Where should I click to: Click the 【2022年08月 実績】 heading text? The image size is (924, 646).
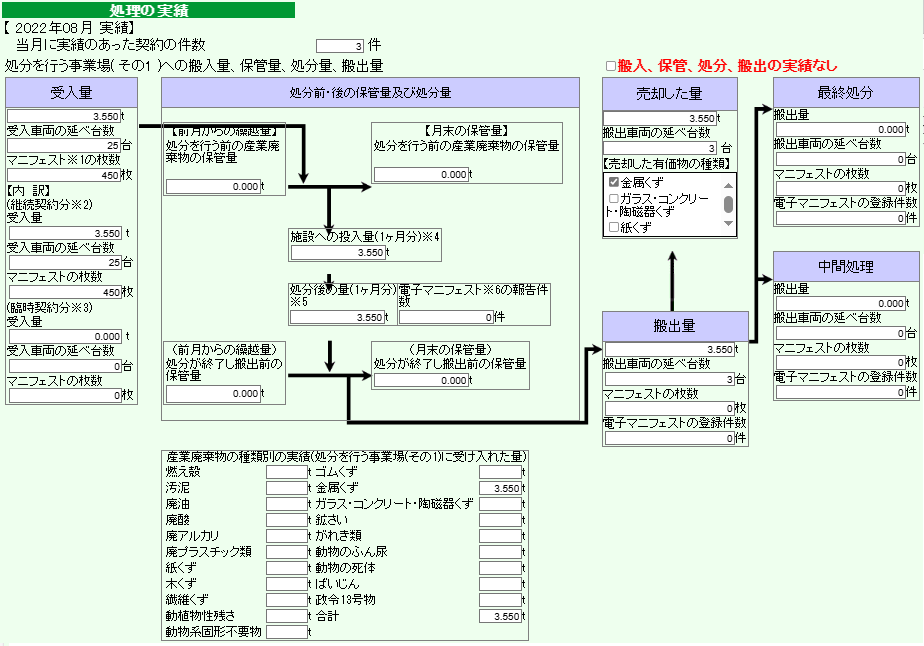tap(70, 27)
